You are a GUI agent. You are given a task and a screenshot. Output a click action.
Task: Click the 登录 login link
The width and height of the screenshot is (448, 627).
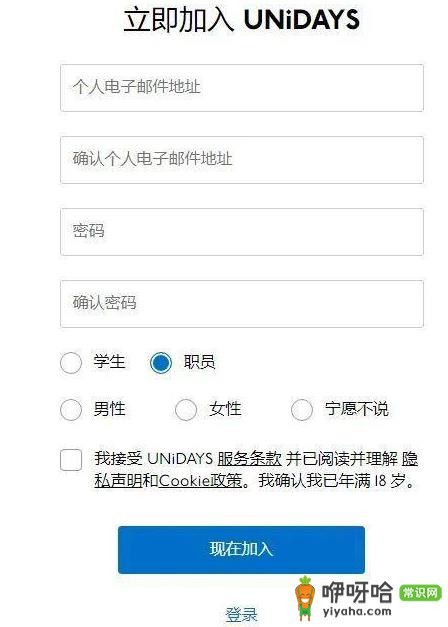[x=241, y=614]
